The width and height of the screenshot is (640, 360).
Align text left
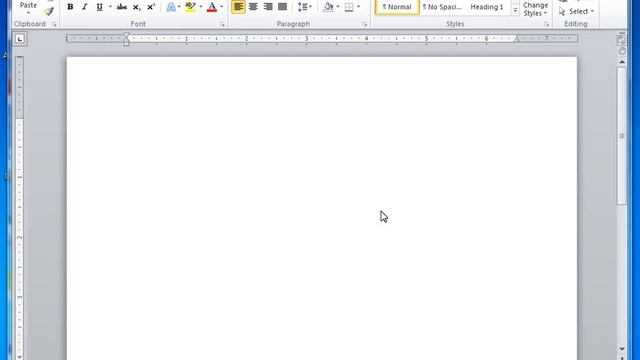(238, 7)
